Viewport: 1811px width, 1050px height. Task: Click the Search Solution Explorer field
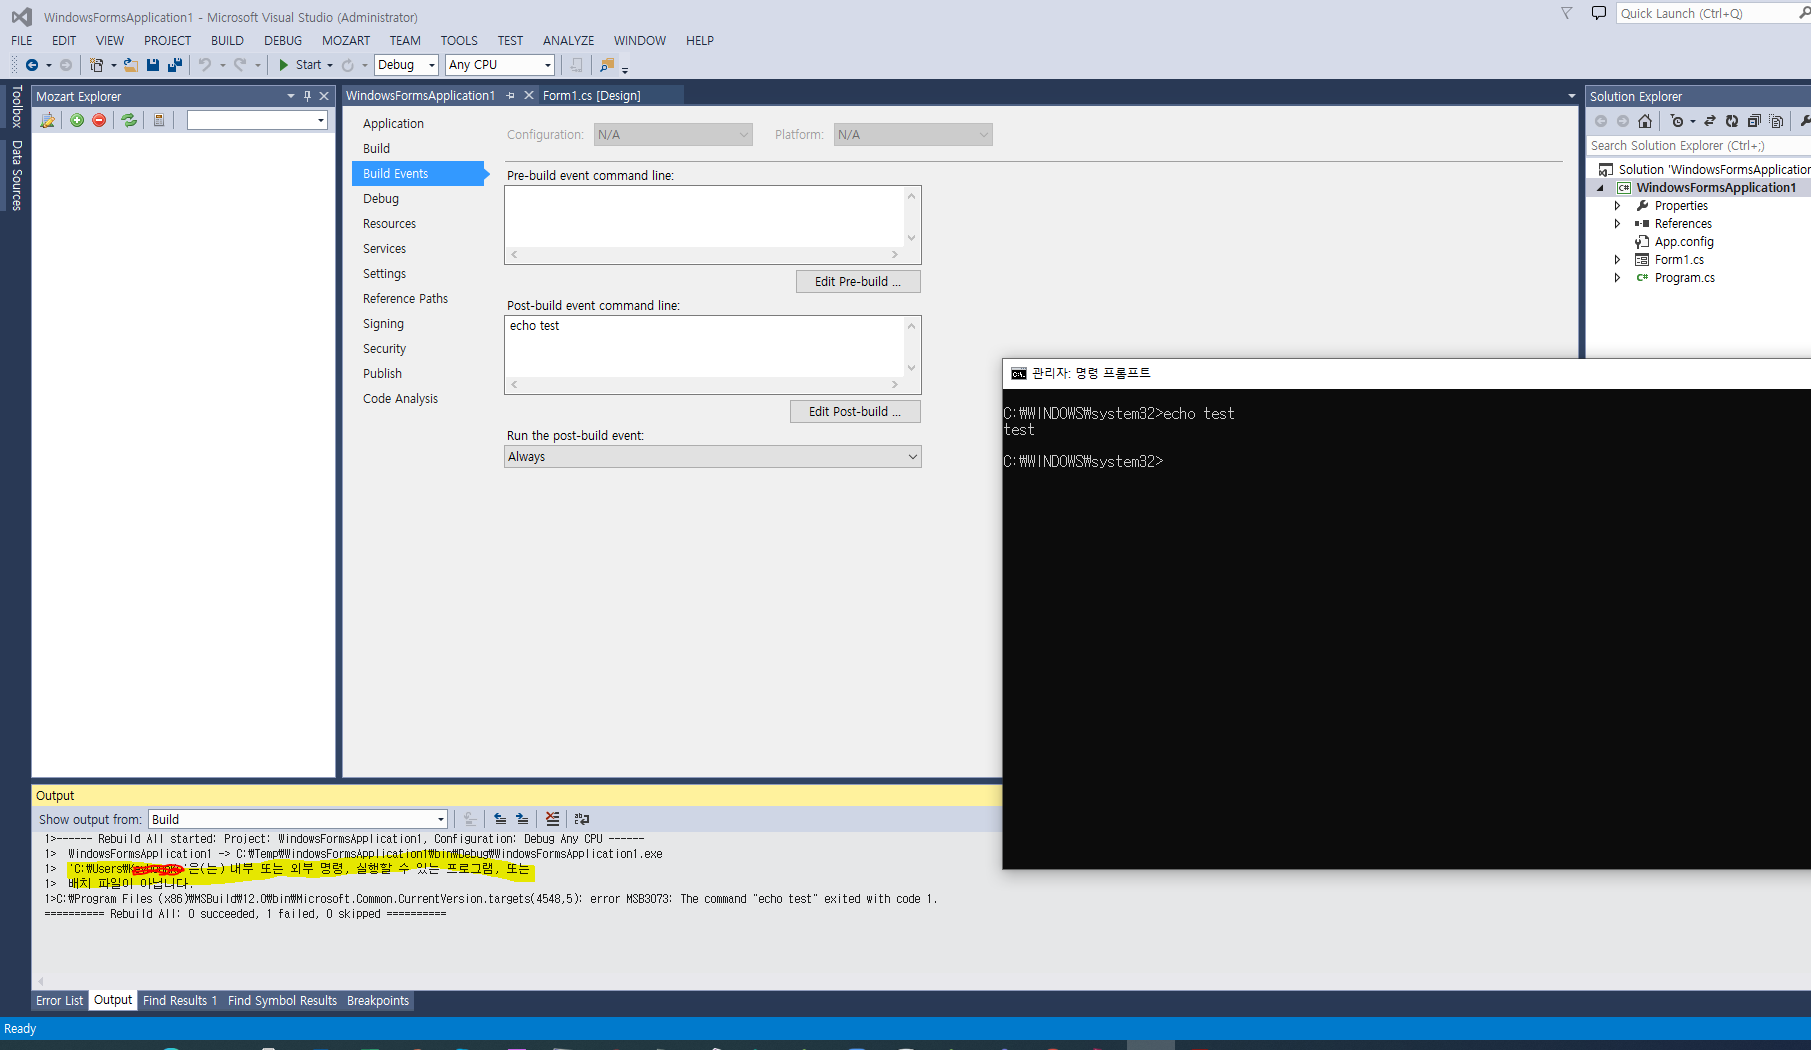(x=1700, y=146)
